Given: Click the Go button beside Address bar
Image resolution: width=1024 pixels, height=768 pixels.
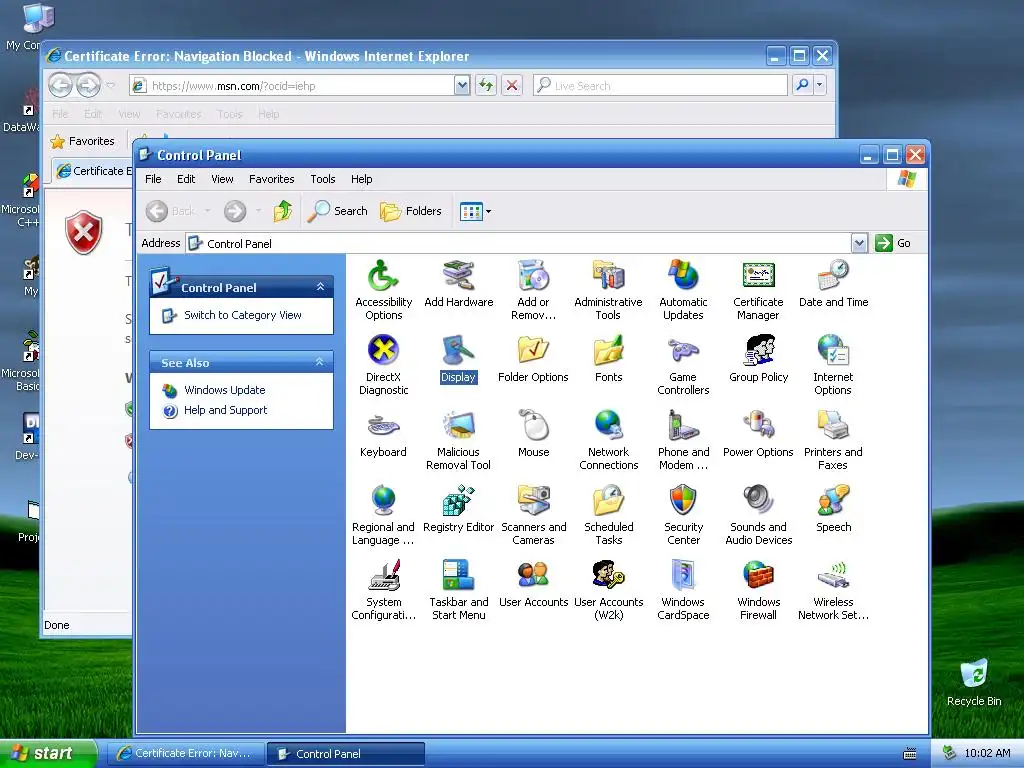Looking at the screenshot, I should coord(893,244).
